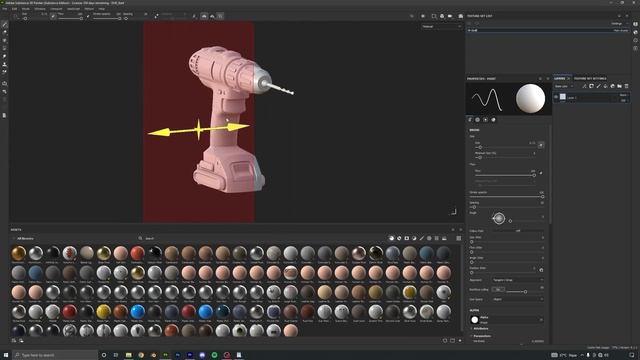Open stencil settings tab in Properties
640x360 pixels.
tap(485, 120)
